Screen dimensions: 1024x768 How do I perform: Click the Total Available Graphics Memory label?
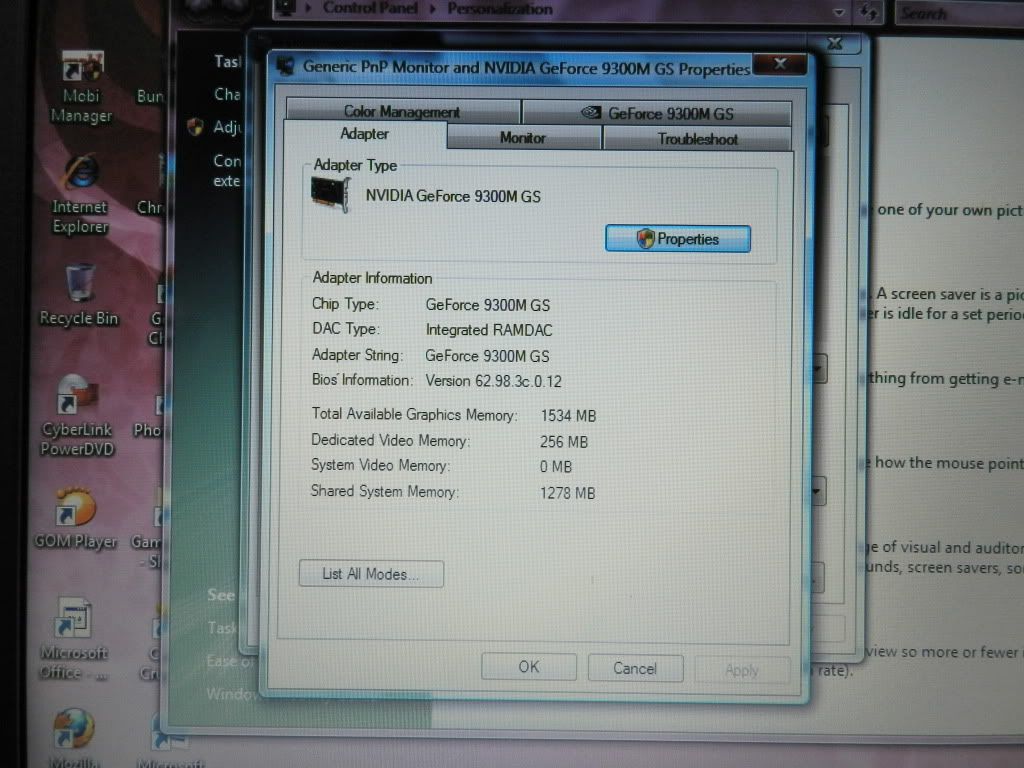(415, 415)
